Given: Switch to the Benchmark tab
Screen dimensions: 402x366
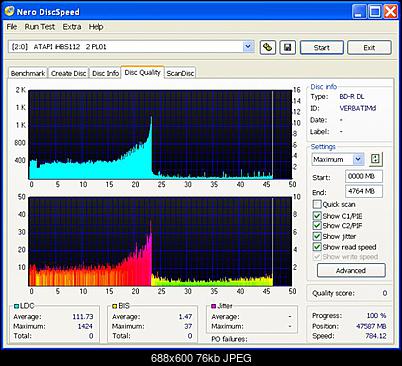Looking at the screenshot, I should (28, 73).
